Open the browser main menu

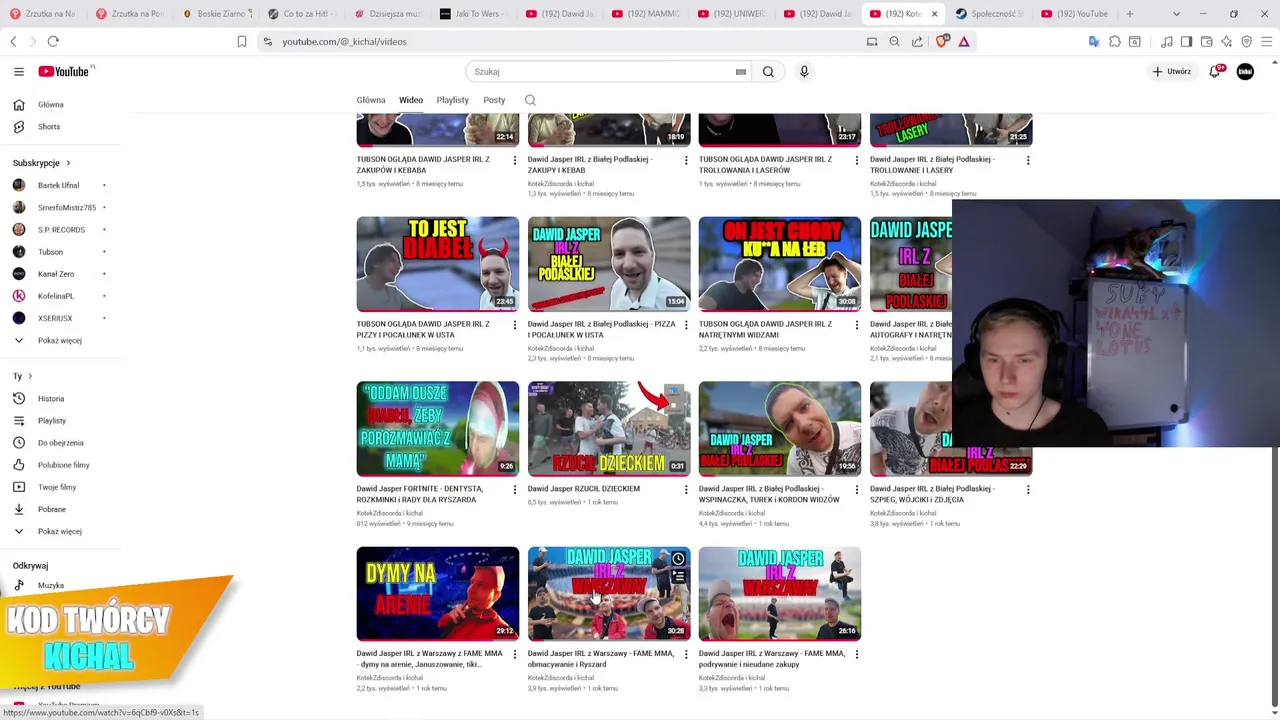pos(1267,41)
